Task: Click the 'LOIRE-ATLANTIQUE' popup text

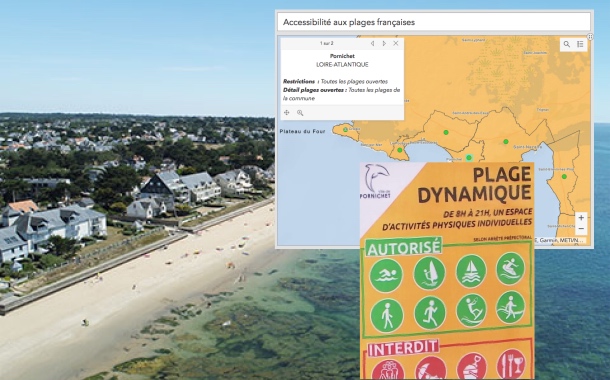Action: click(x=342, y=65)
